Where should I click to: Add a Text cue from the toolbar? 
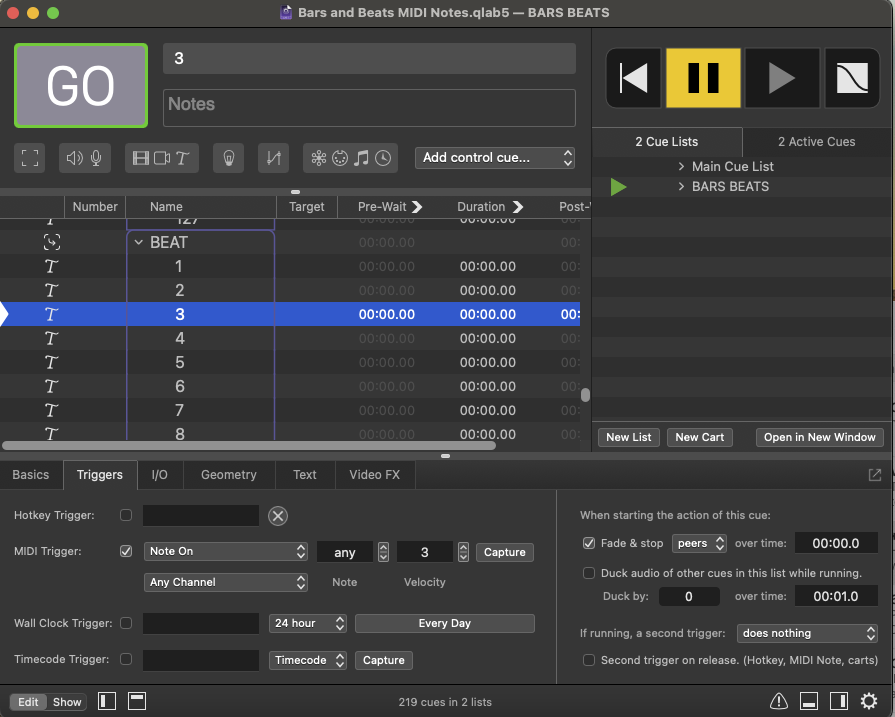[x=183, y=158]
